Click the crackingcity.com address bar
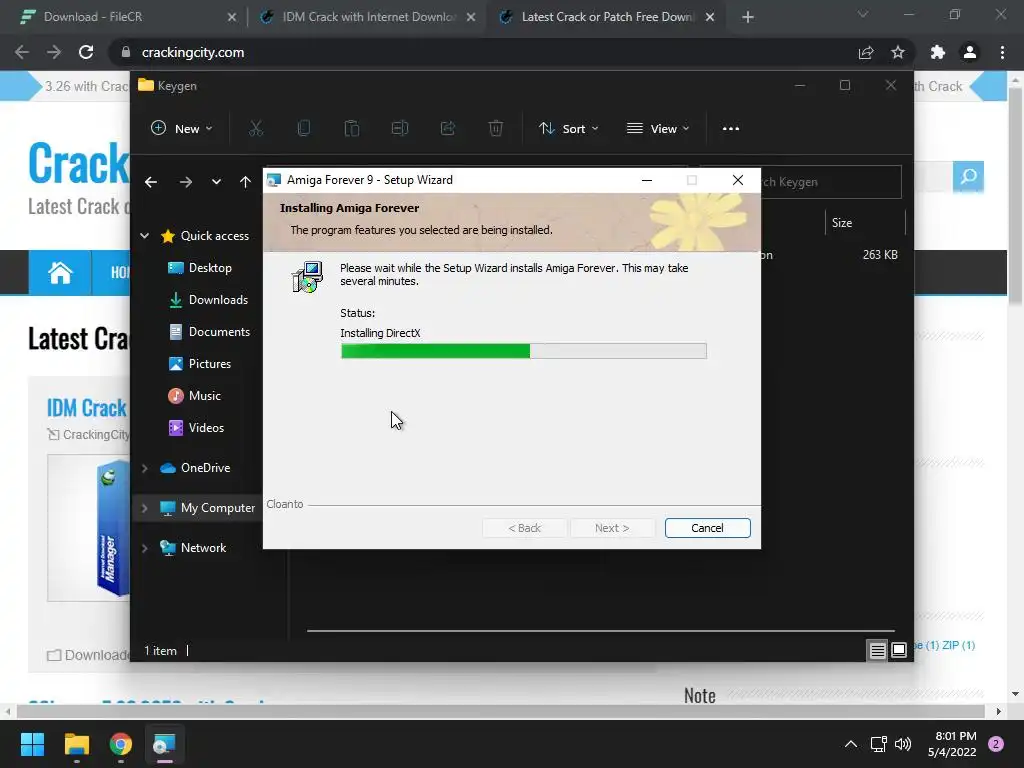The image size is (1024, 768). tap(483, 52)
